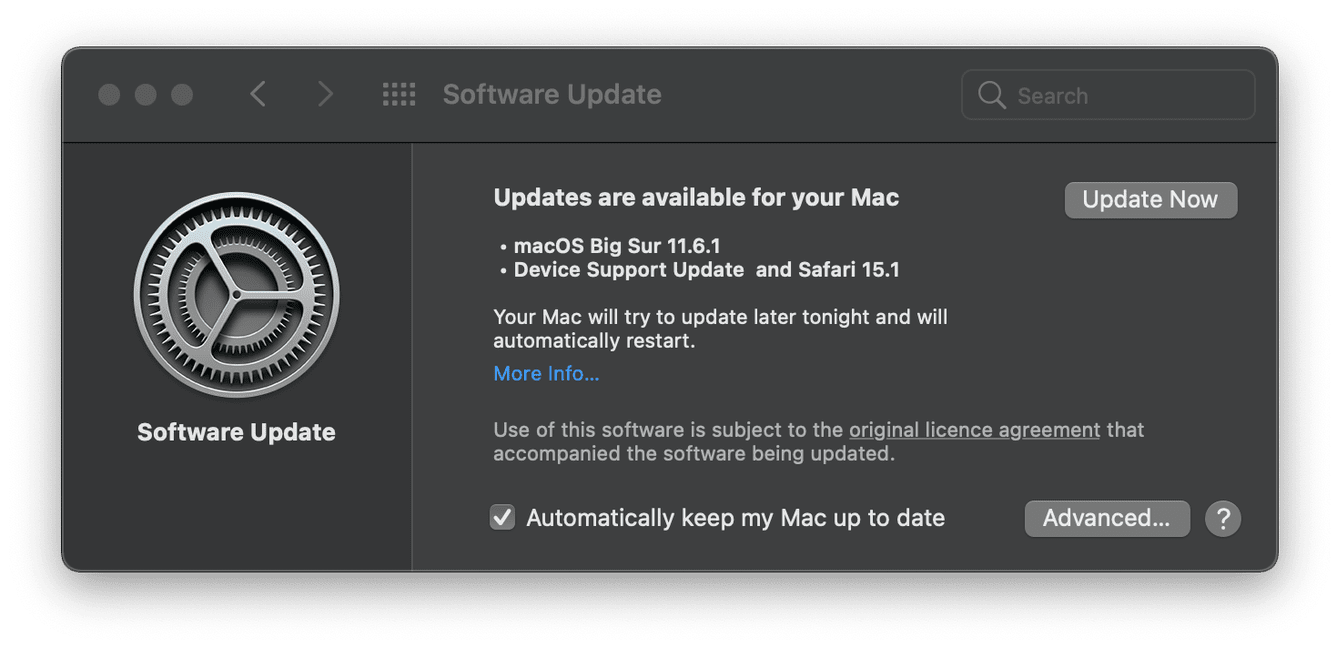
Task: Click the update availability heading text
Action: click(695, 197)
